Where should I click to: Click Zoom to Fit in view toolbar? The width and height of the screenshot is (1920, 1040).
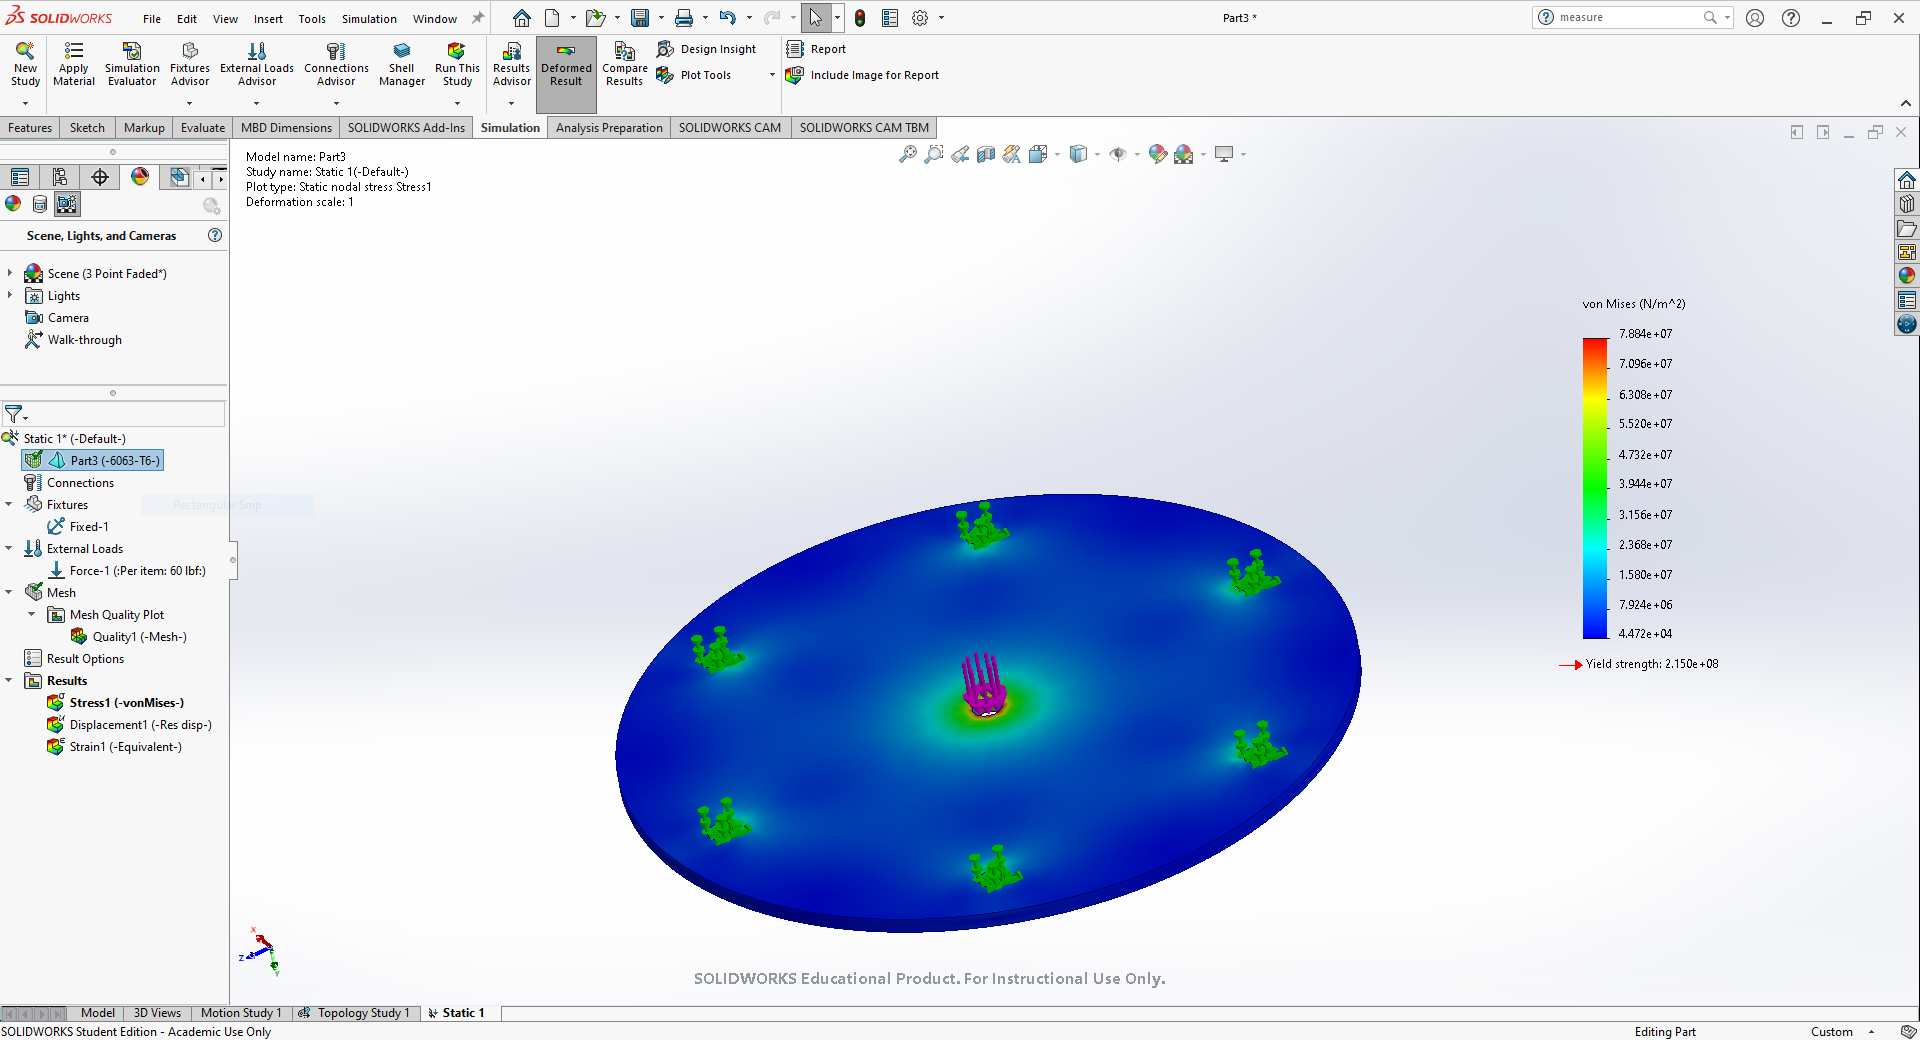(908, 154)
